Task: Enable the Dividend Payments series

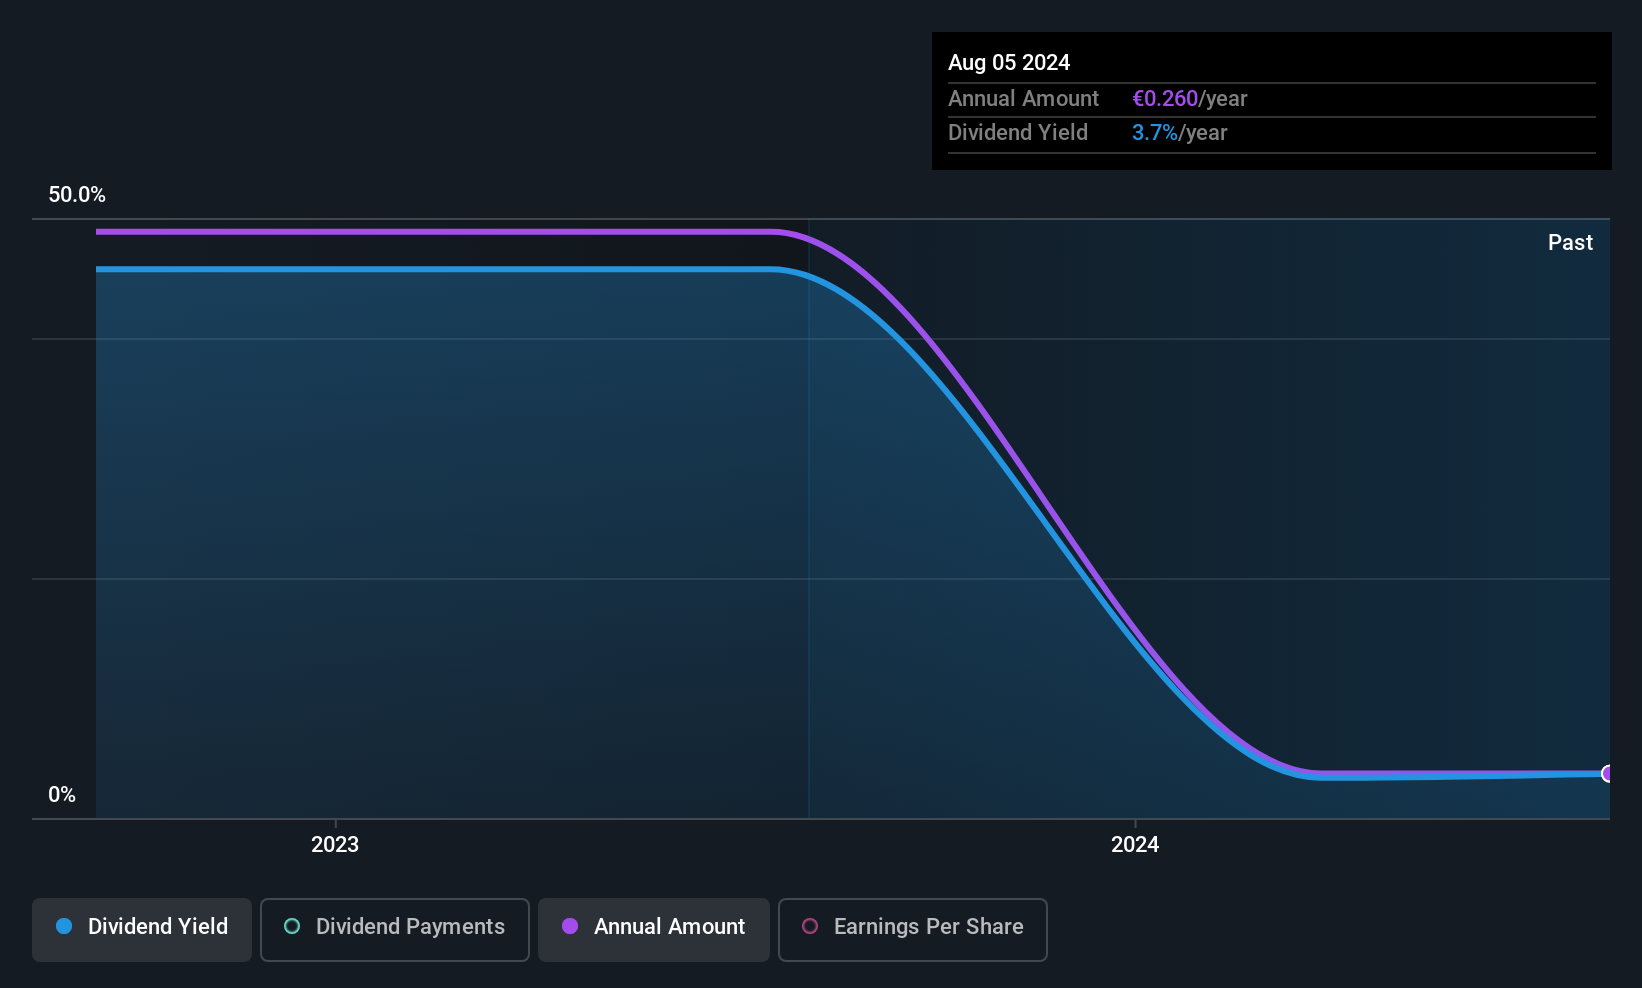Action: 395,930
